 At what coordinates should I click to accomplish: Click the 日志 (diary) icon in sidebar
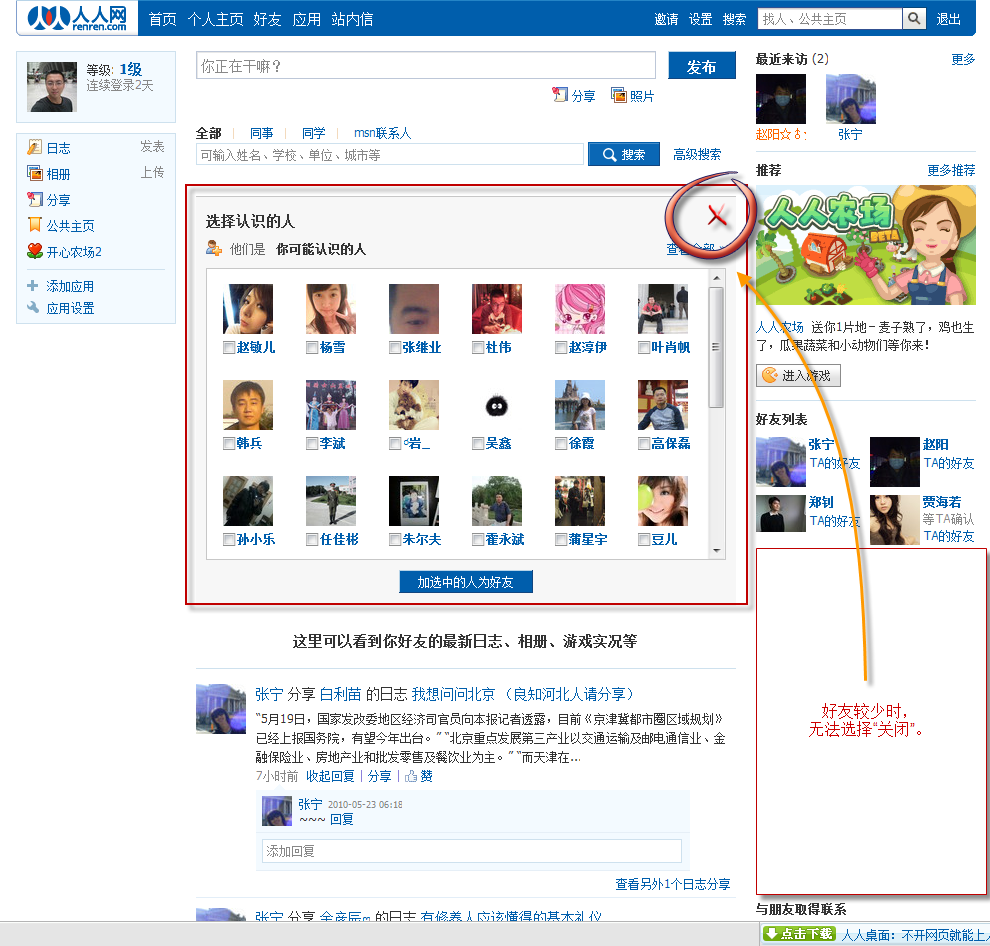[x=35, y=148]
